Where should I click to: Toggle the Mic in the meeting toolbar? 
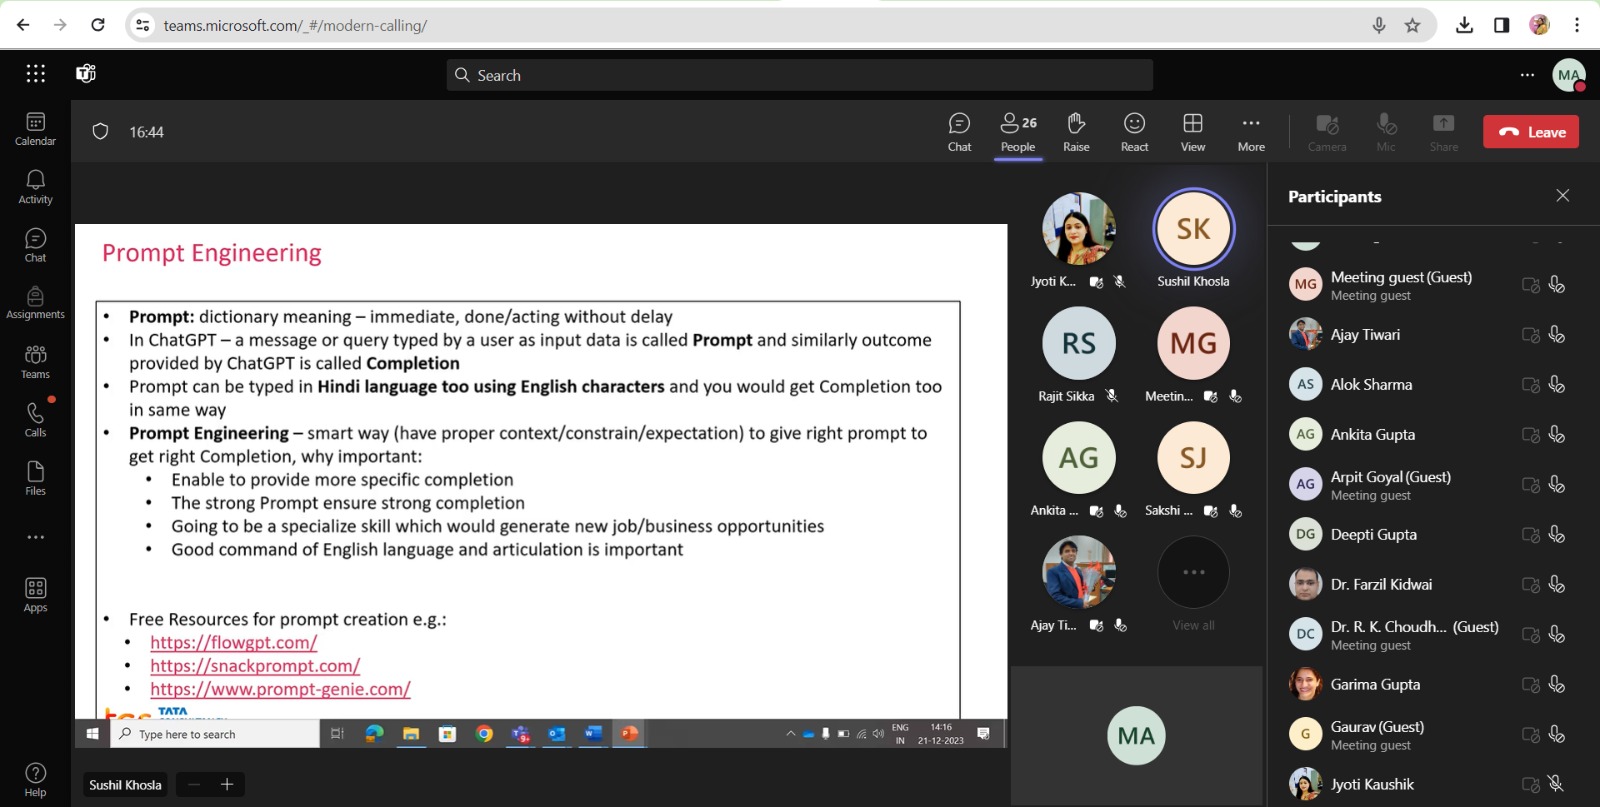[1386, 132]
